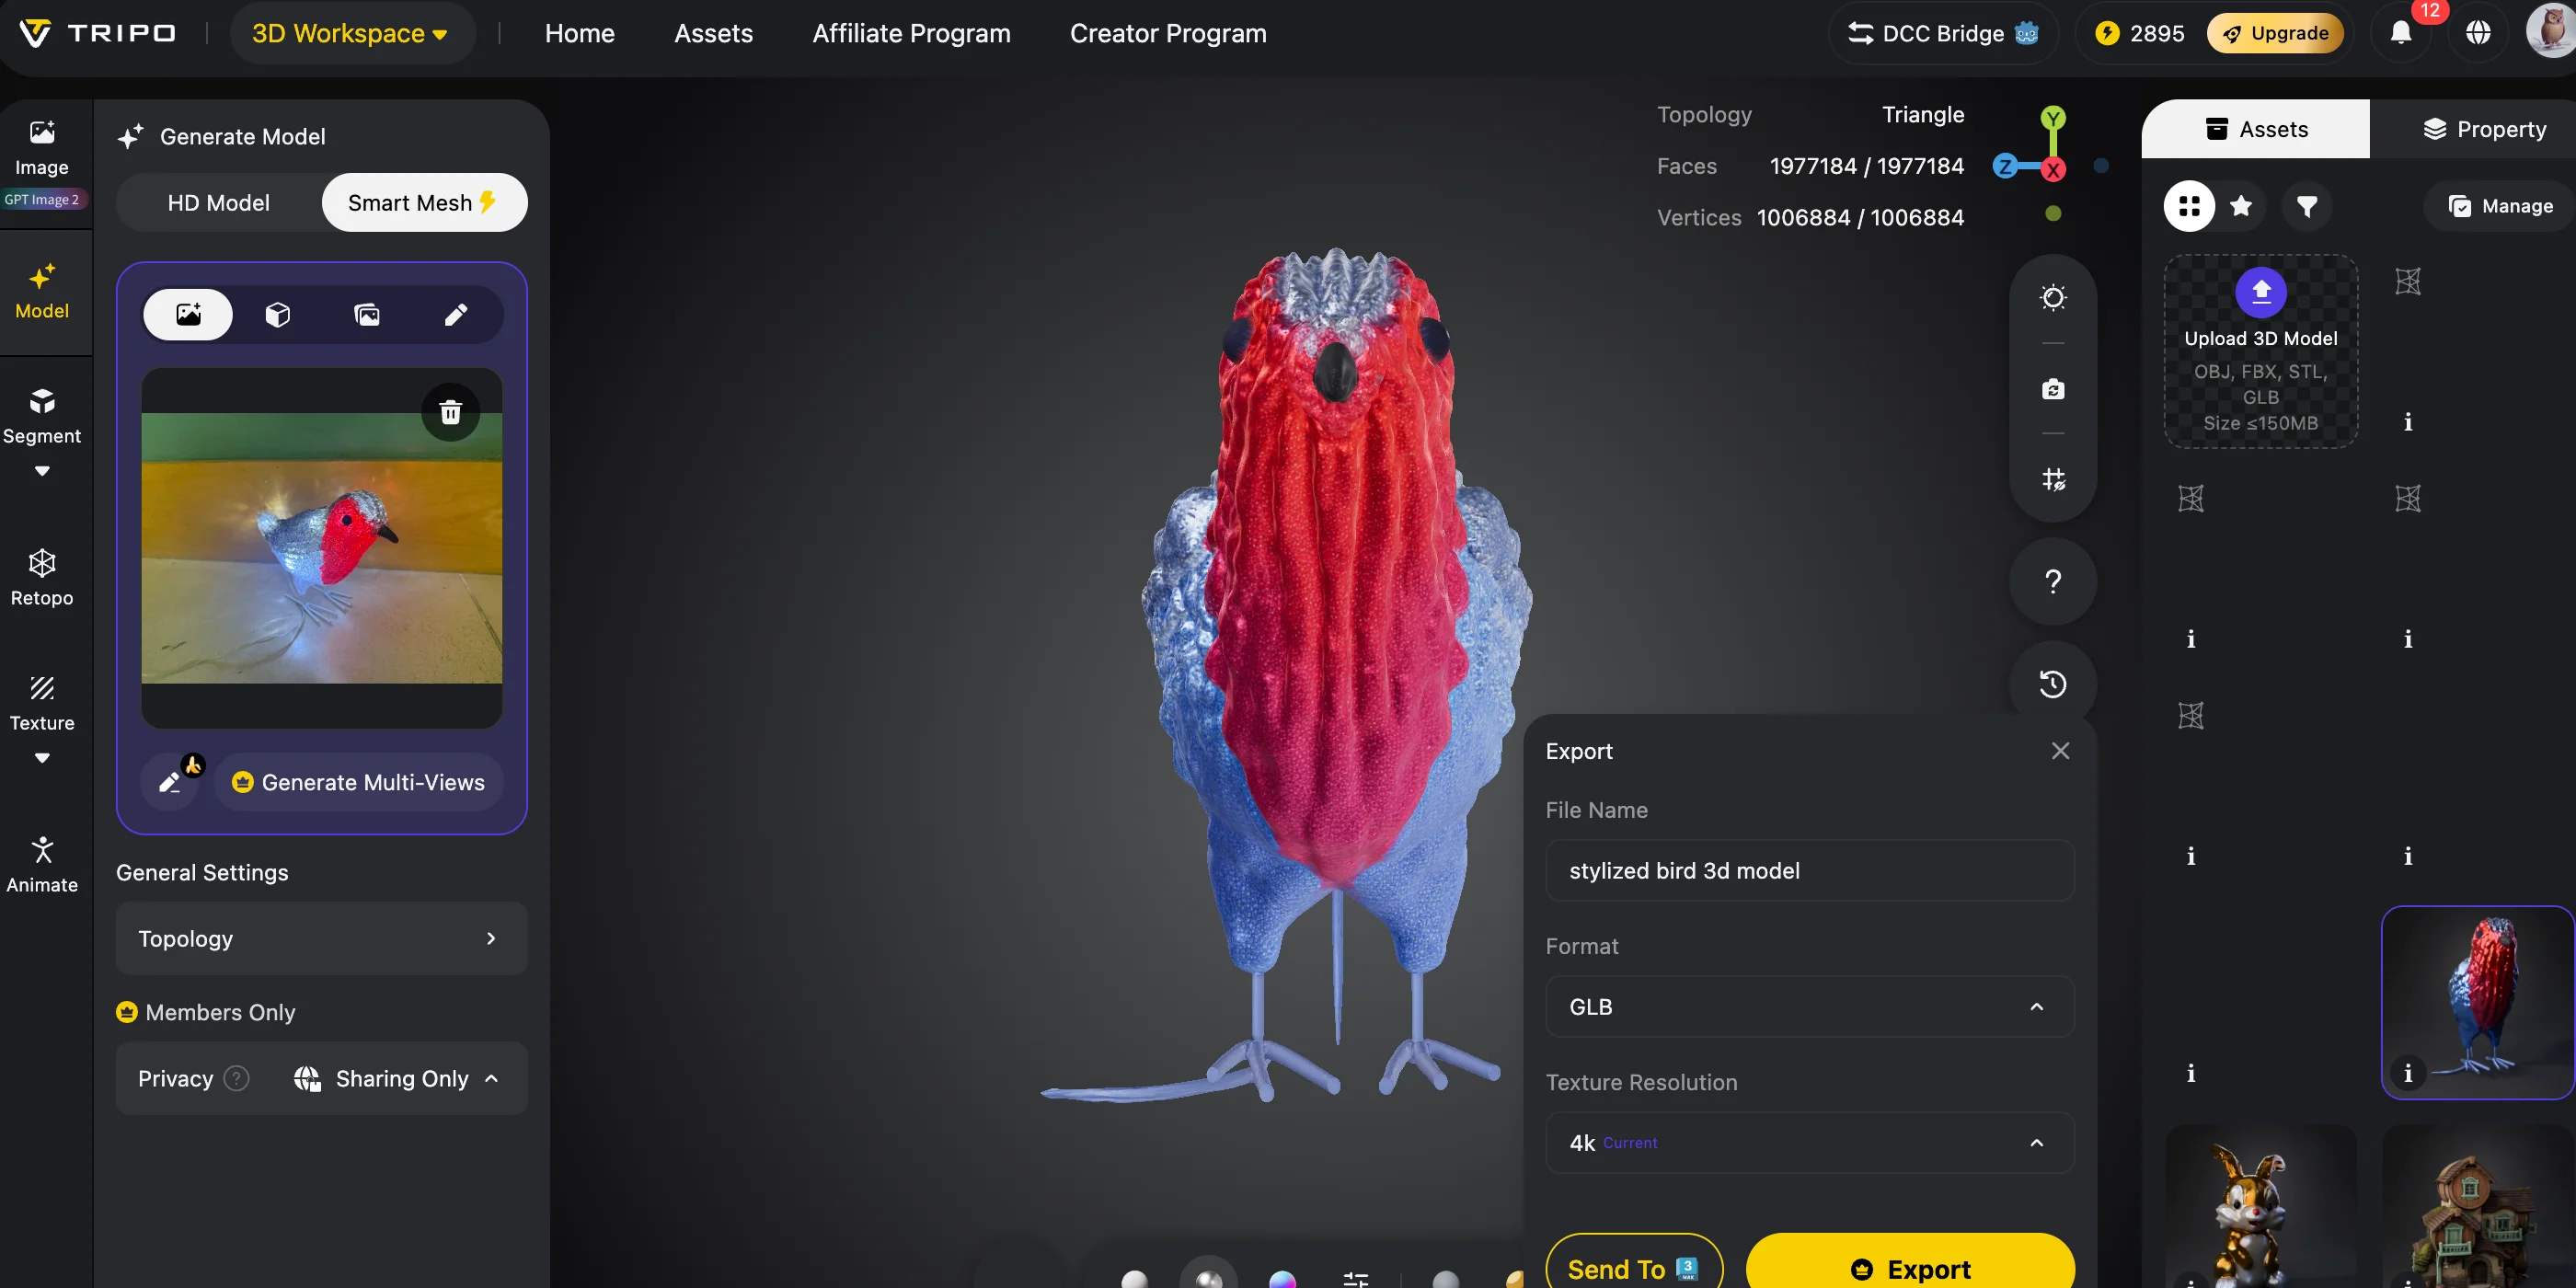The image size is (2576, 1288).
Task: Delete the uploaded bird image with trash icon
Action: click(450, 412)
